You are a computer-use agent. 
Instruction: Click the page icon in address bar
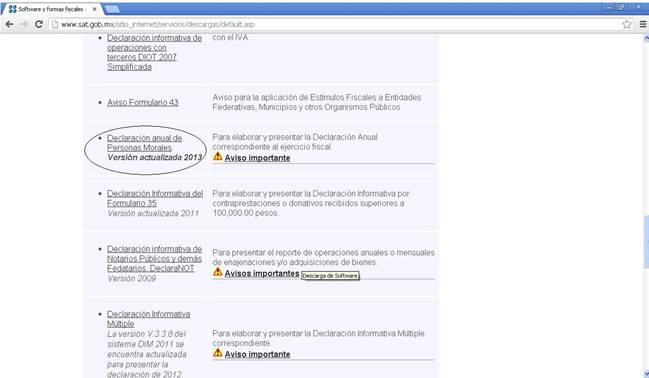[55, 24]
